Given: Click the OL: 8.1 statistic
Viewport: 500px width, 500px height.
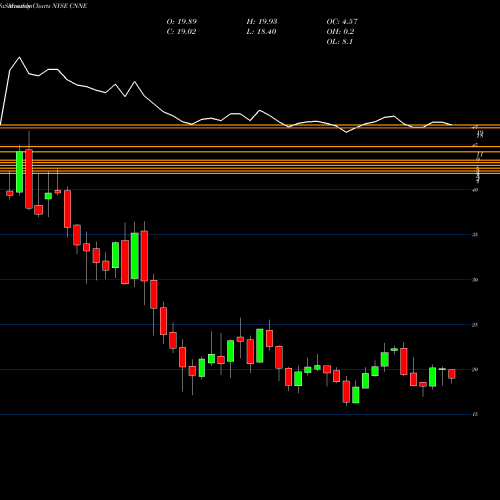Looking at the screenshot, I should [x=340, y=42].
